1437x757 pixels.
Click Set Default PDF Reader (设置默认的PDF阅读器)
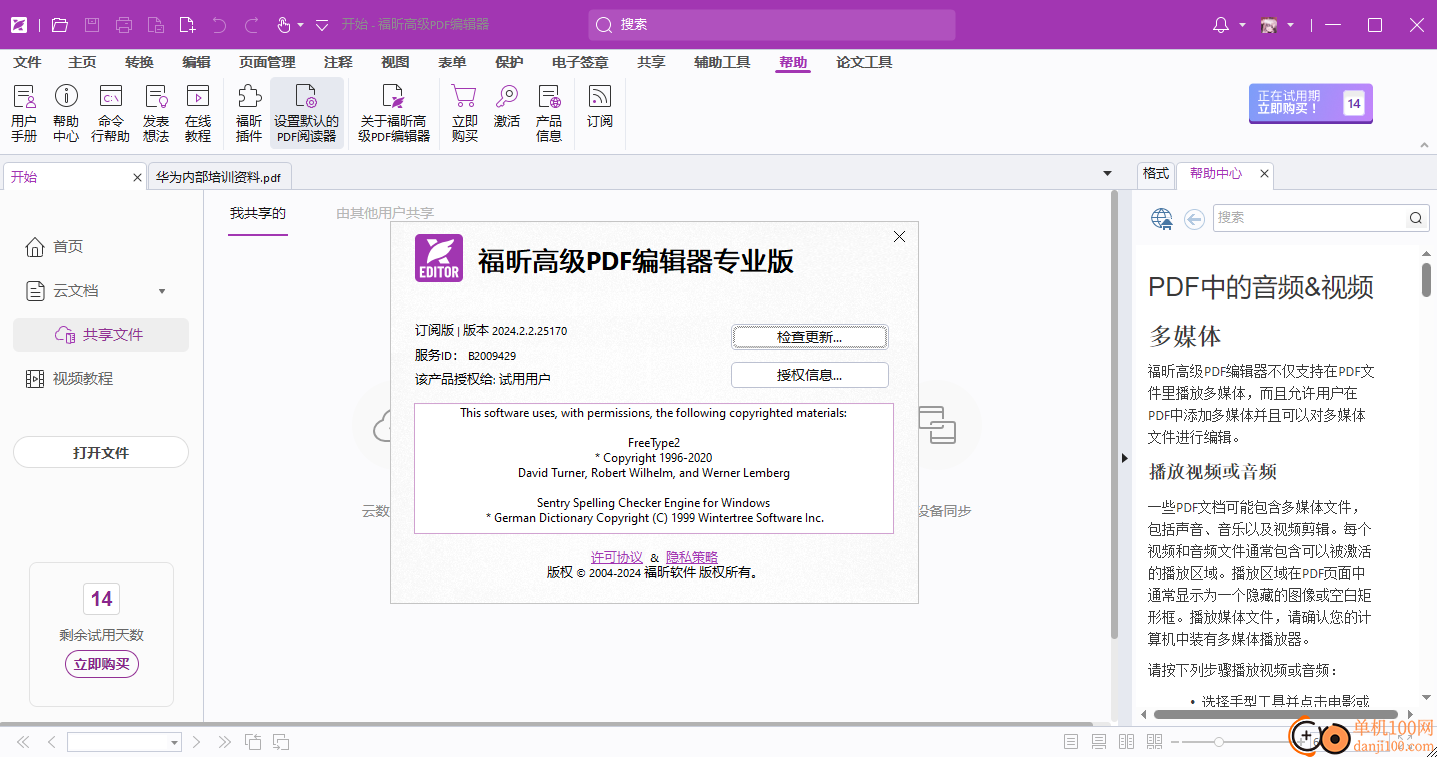307,113
